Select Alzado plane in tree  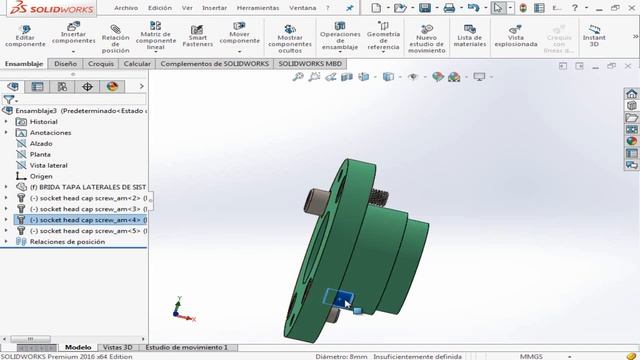coord(41,144)
